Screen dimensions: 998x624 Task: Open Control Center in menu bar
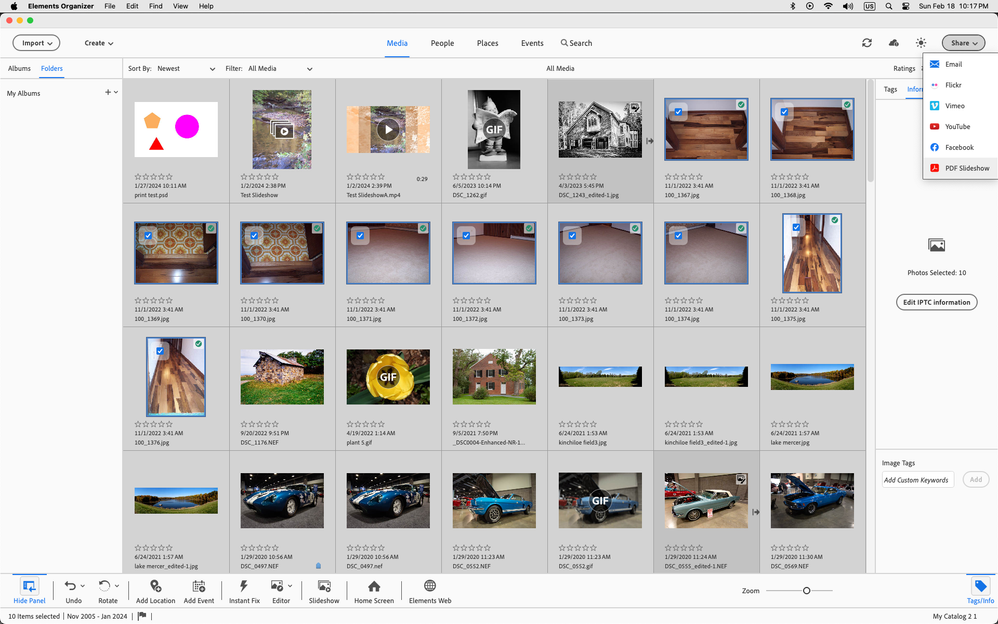coord(906,6)
